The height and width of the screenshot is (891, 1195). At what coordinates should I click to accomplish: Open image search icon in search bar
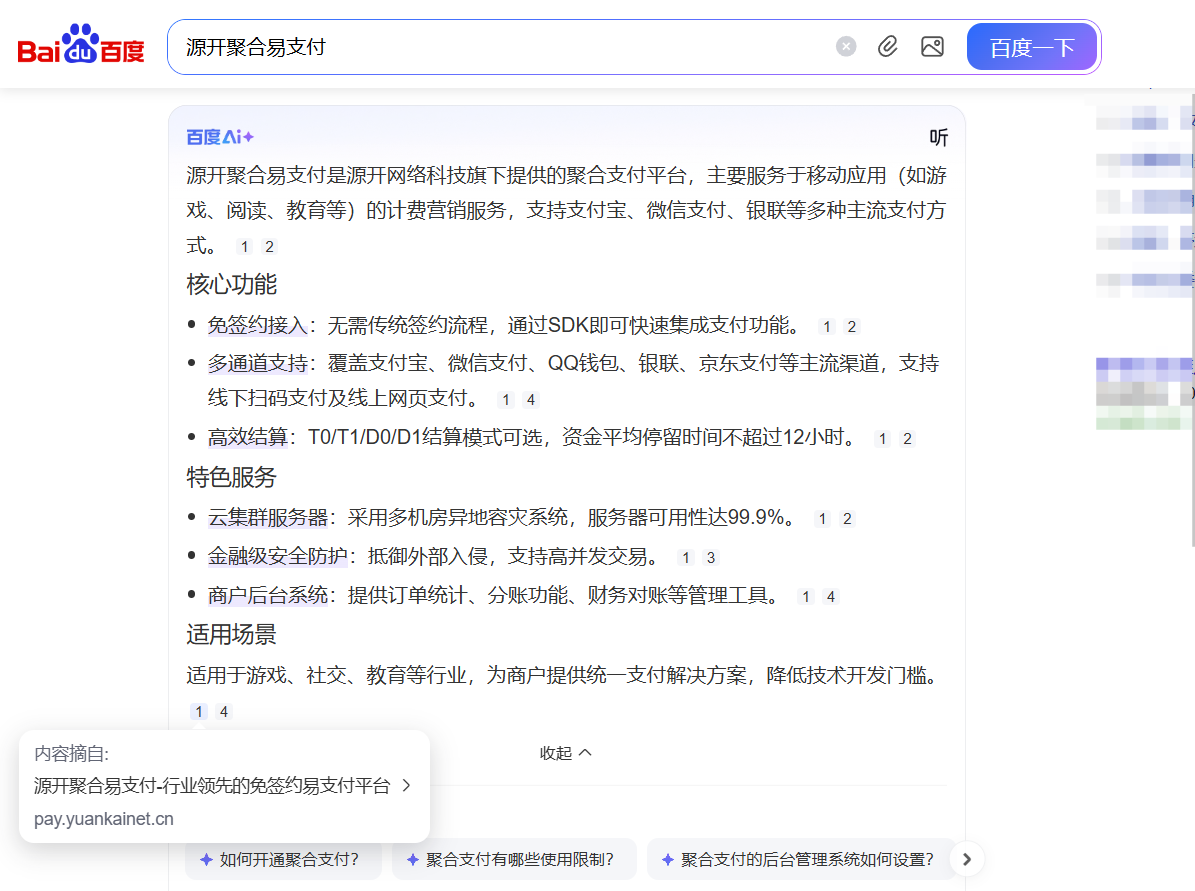[x=932, y=47]
